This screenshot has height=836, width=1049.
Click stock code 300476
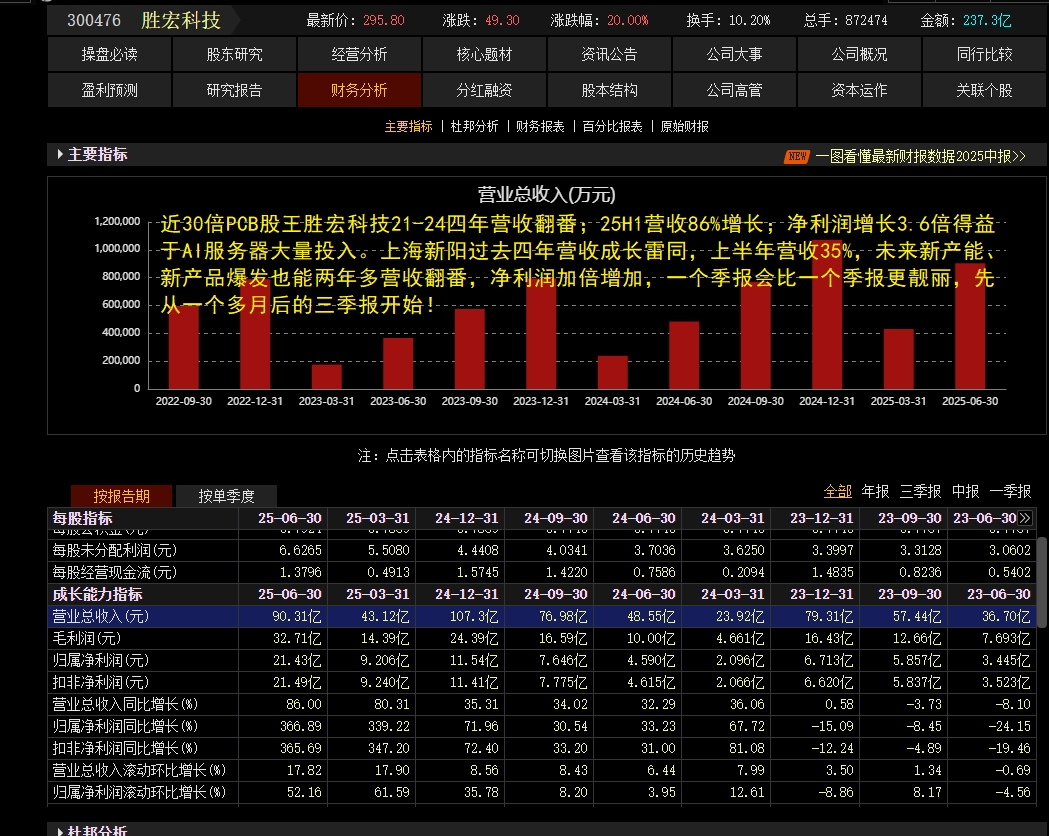94,21
